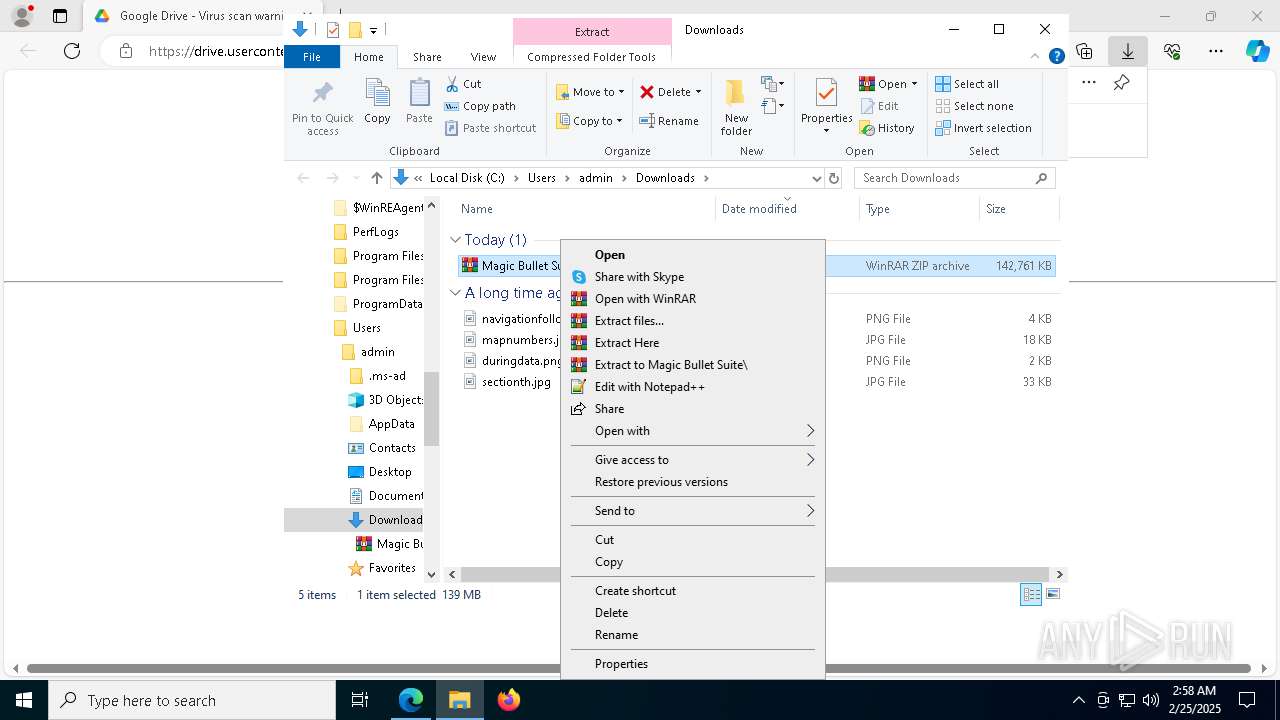Click the Up one level arrow
Image resolution: width=1280 pixels, height=720 pixels.
coord(376,178)
